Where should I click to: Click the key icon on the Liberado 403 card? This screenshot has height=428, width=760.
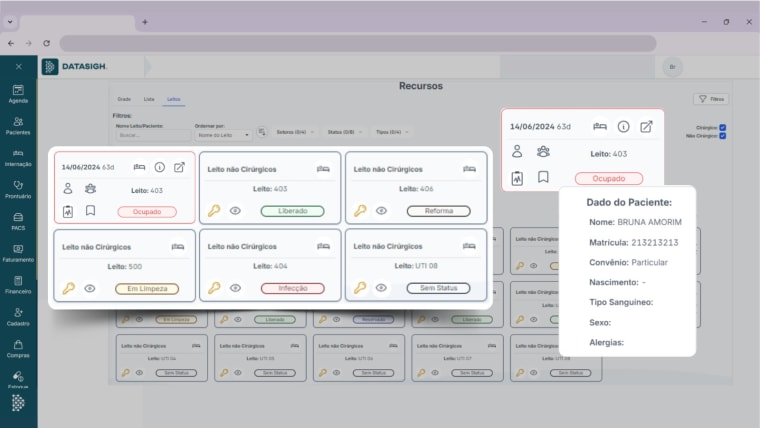[214, 210]
